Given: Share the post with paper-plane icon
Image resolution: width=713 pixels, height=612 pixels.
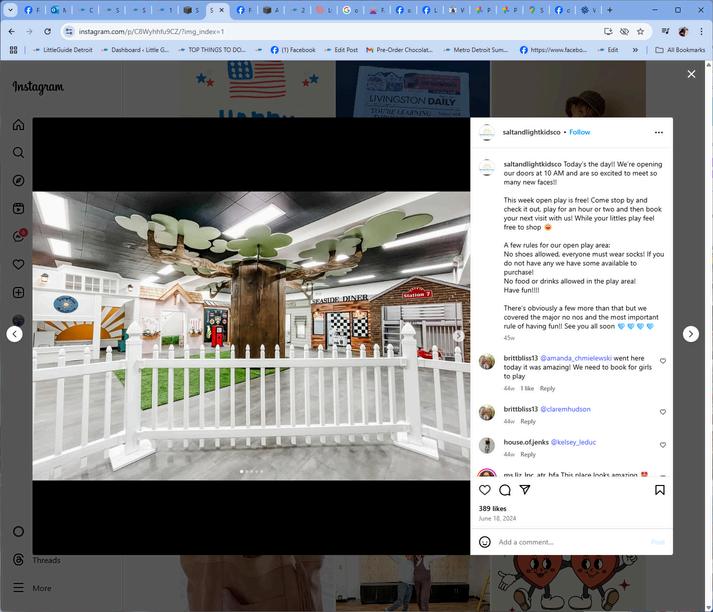Looking at the screenshot, I should coord(525,490).
